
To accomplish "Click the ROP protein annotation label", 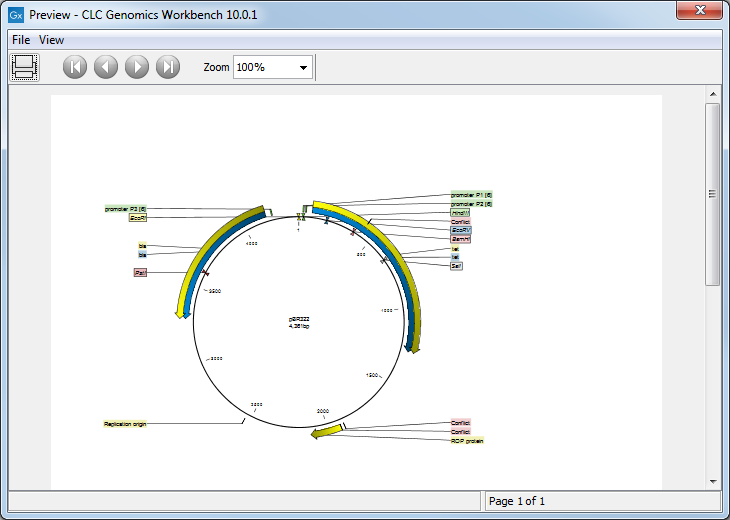I will pyautogui.click(x=467, y=440).
